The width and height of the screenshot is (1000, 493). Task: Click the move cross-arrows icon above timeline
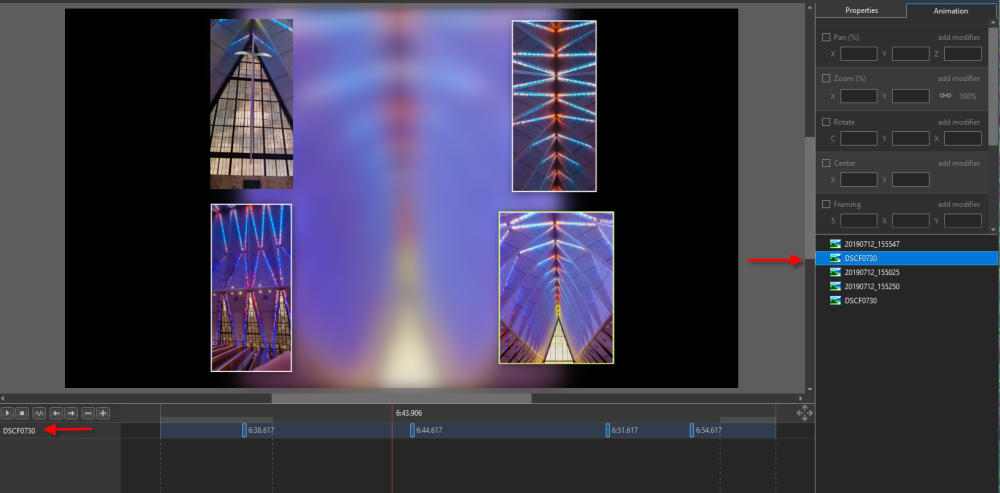804,412
